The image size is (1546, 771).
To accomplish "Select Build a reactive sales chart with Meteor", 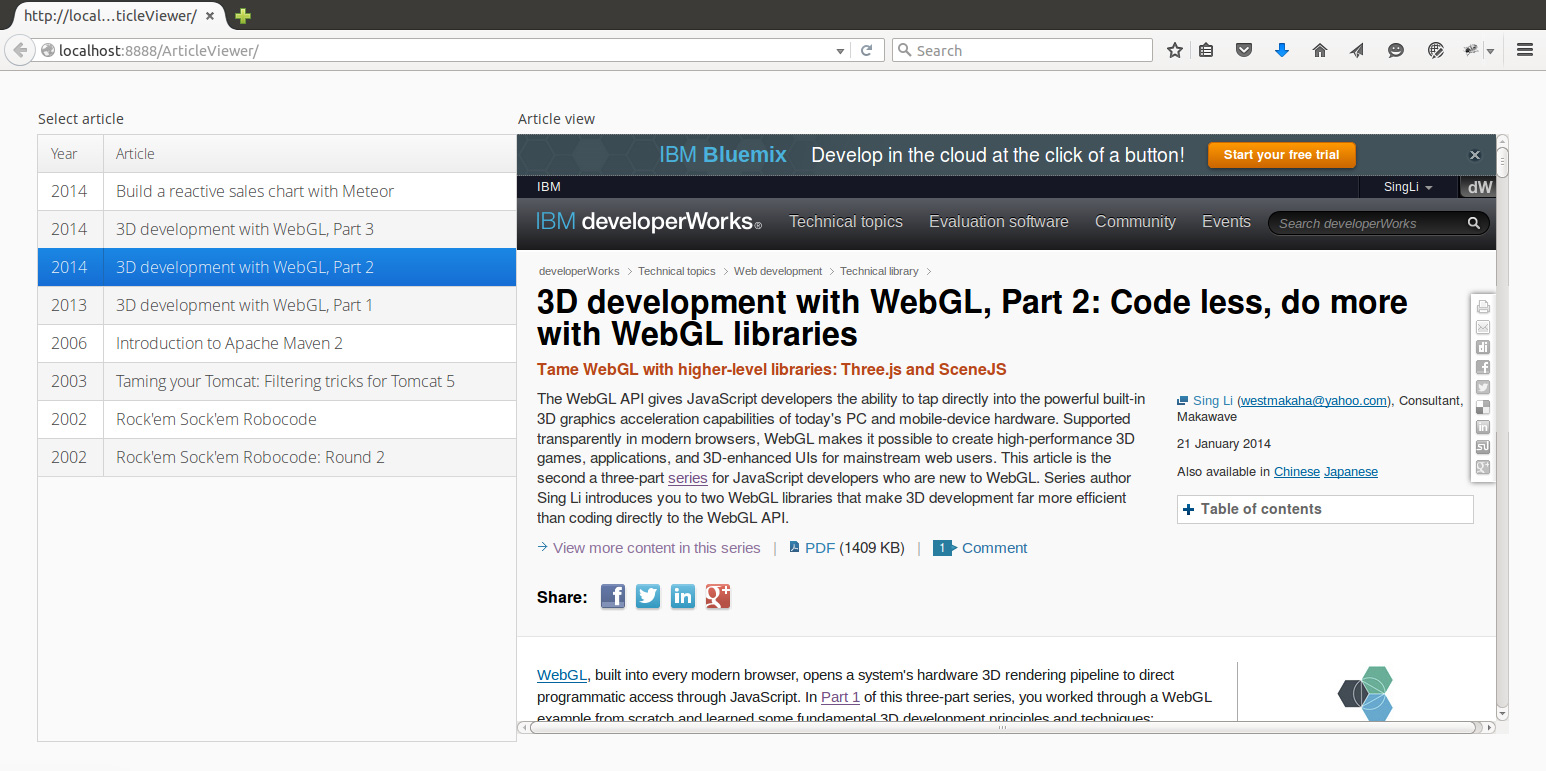I will 277,191.
